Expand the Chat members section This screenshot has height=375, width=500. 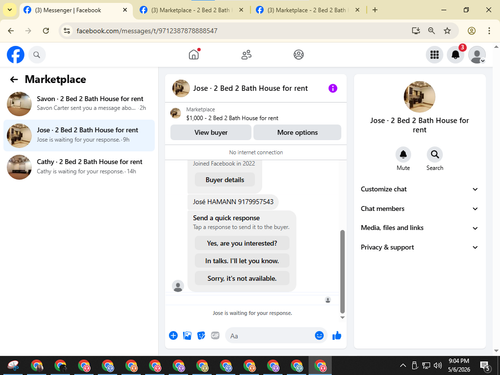pyautogui.click(x=419, y=208)
